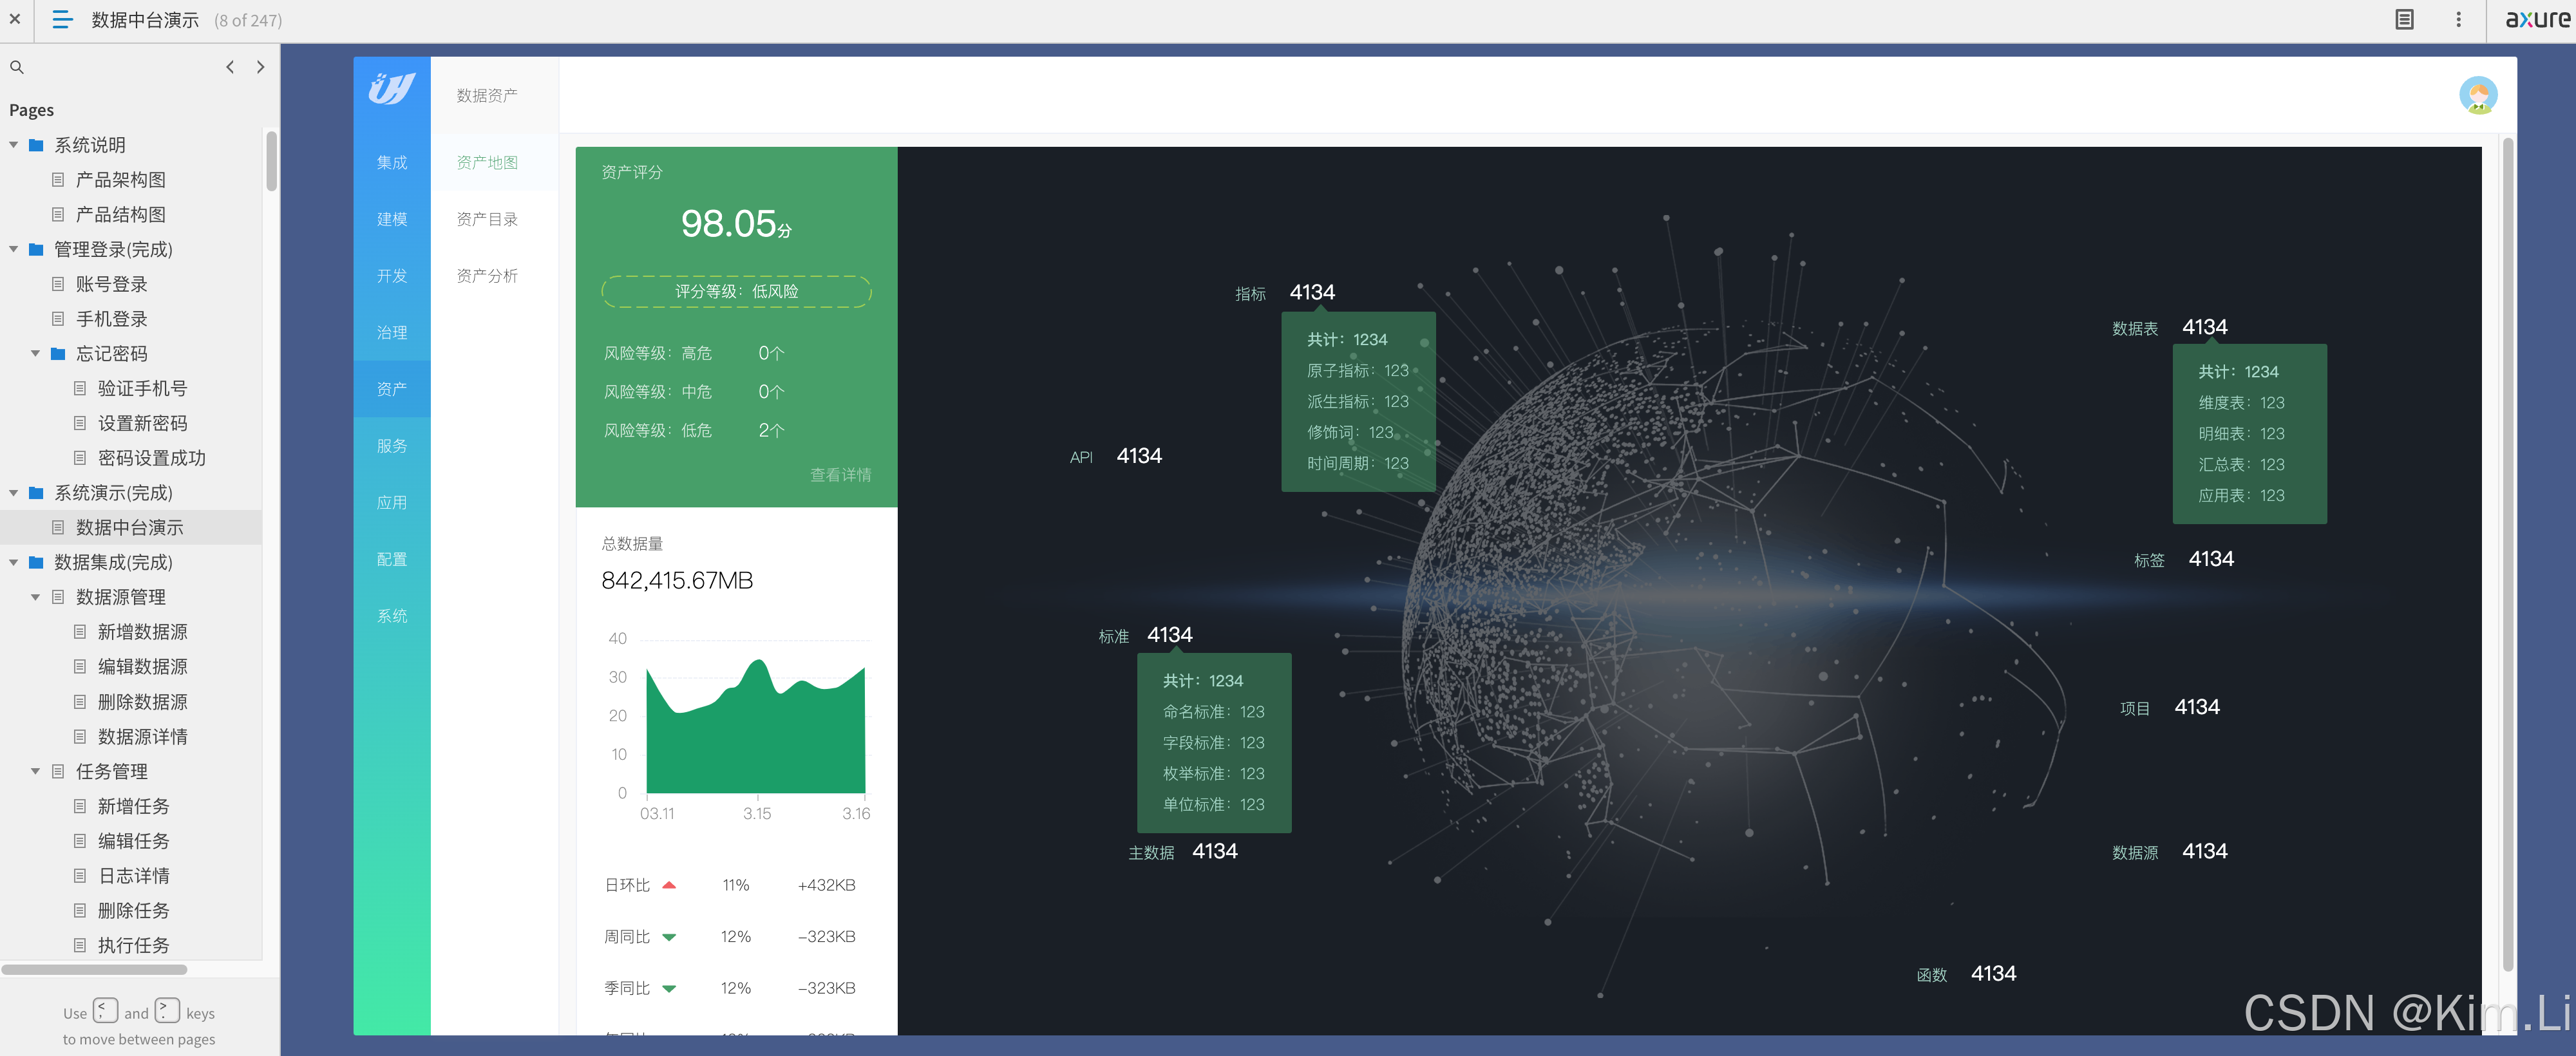Open the 删除数据源 page
The height and width of the screenshot is (1056, 2576).
tap(143, 702)
